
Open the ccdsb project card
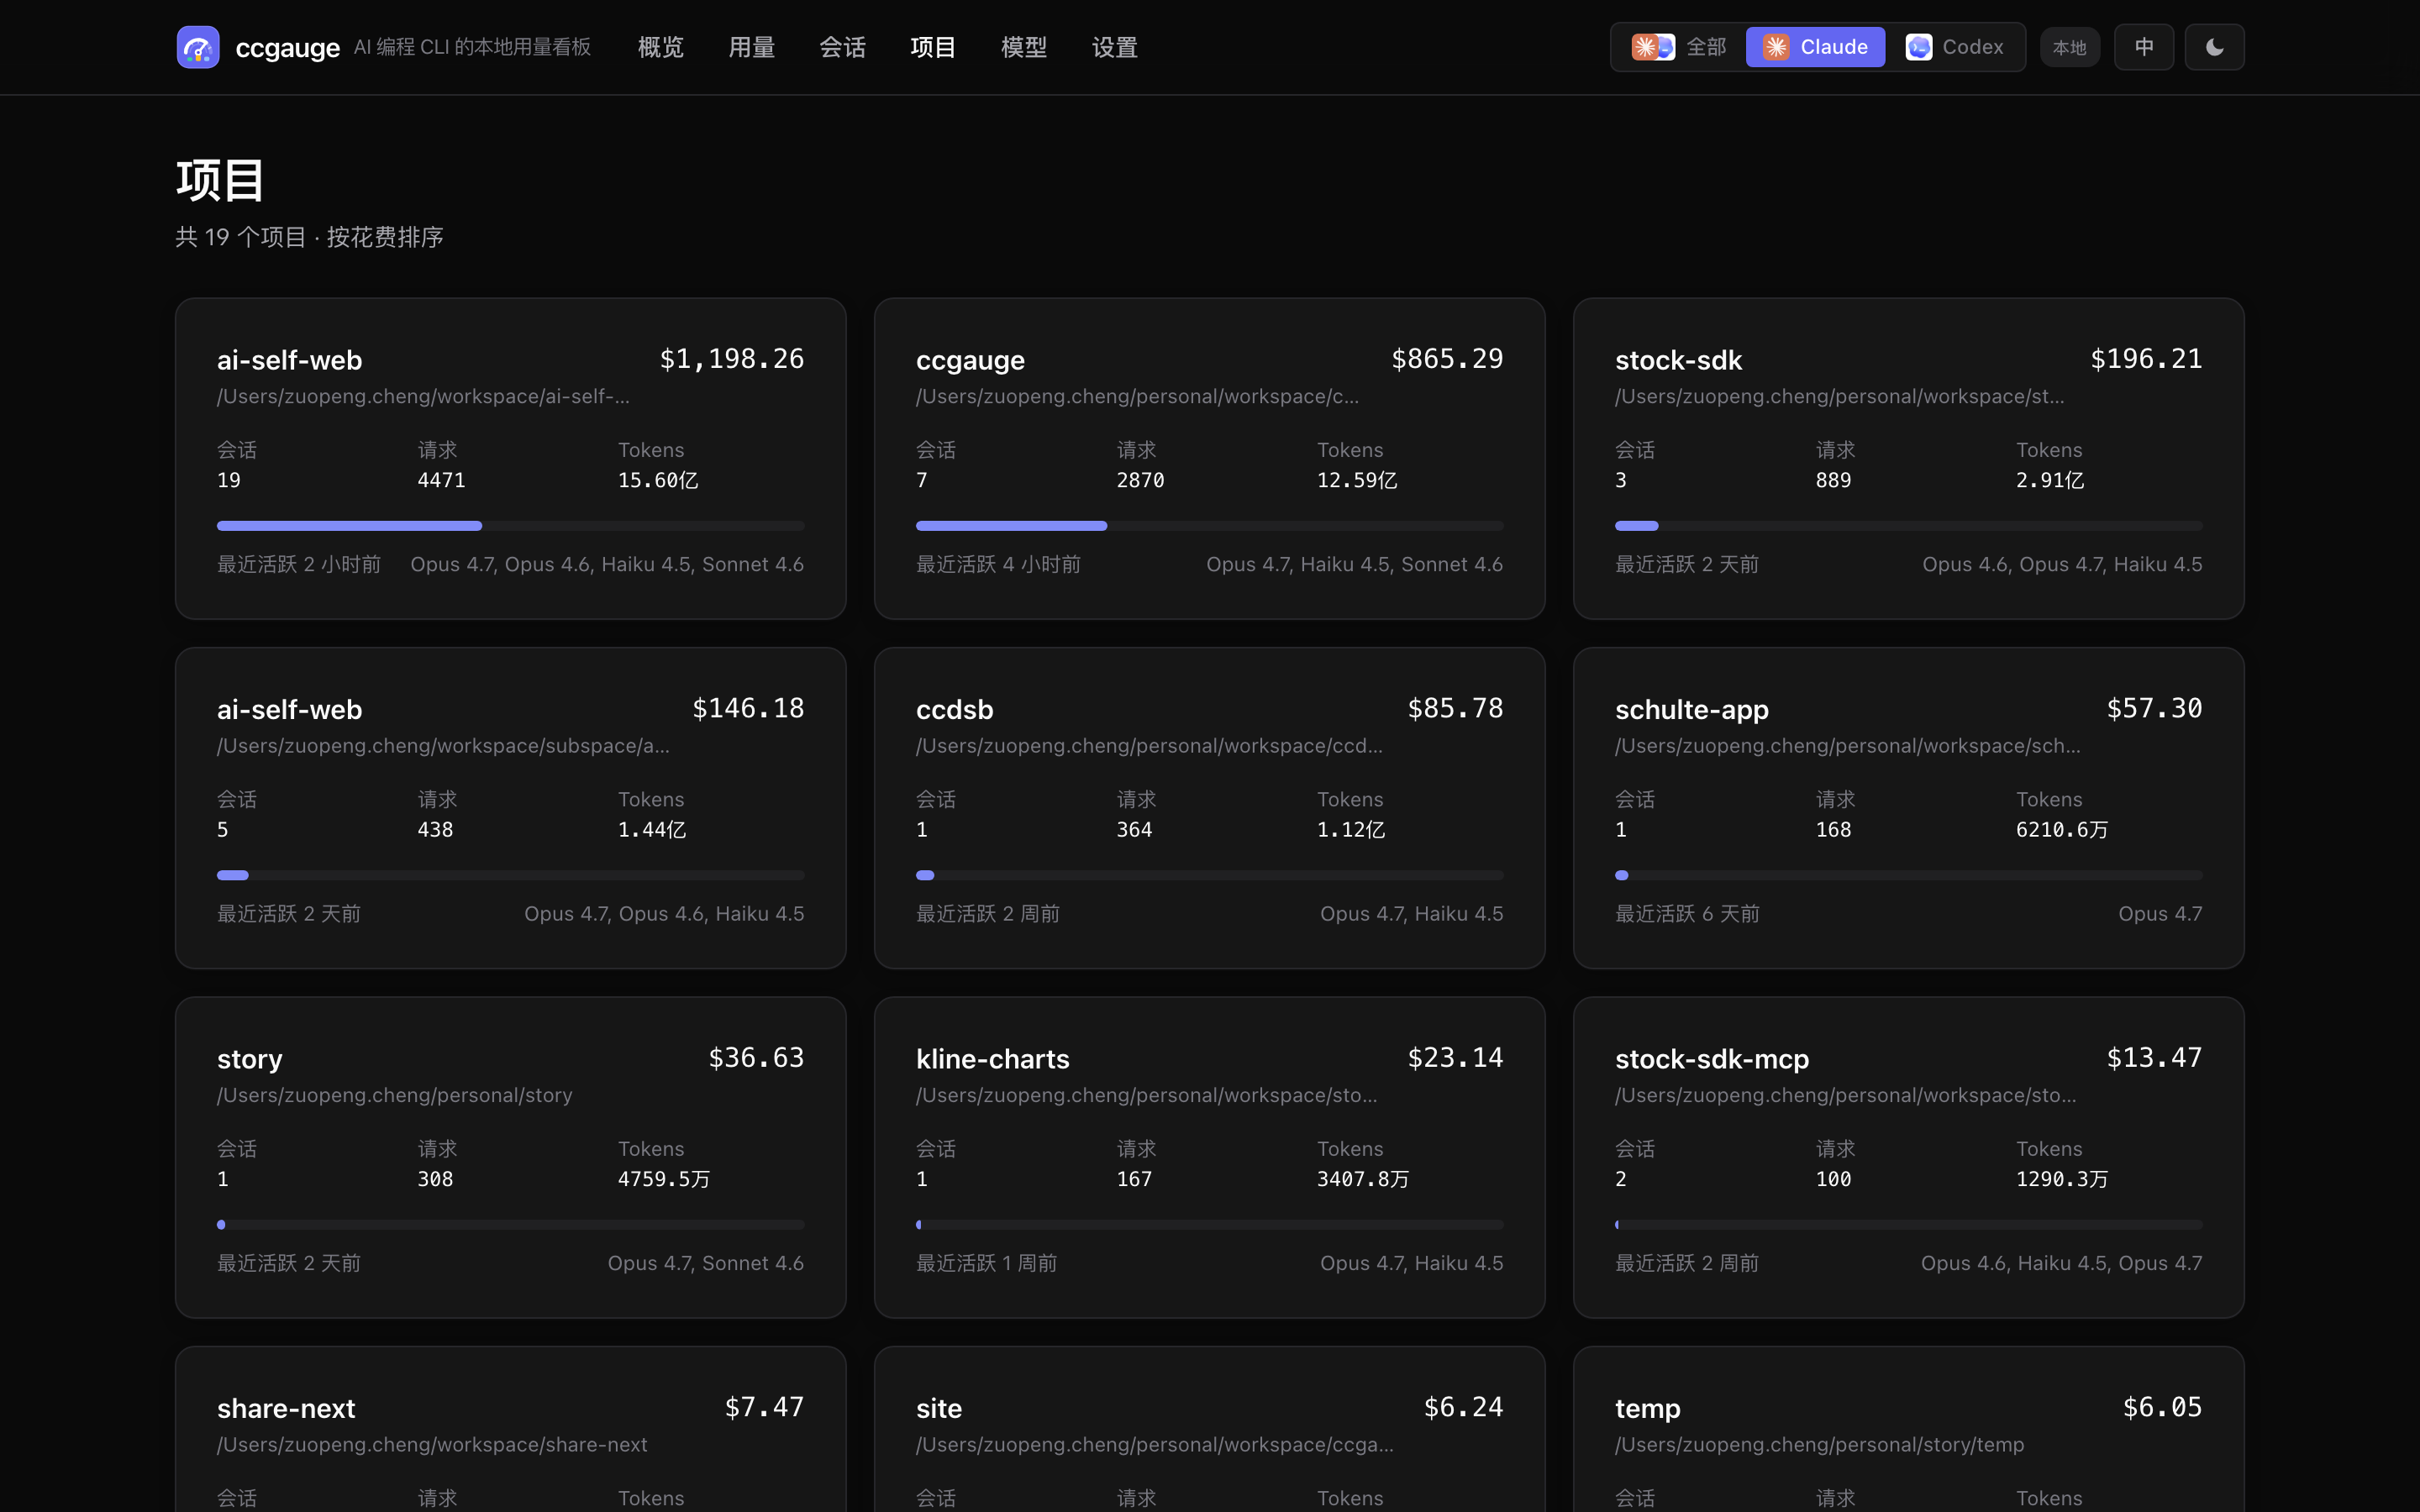(x=1210, y=808)
